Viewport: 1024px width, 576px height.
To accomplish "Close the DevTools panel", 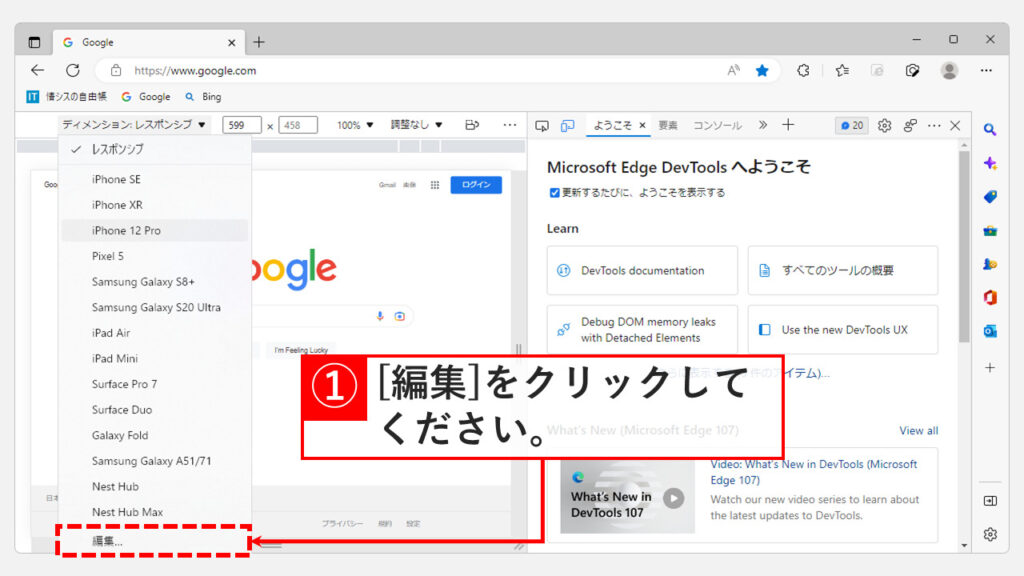I will pos(955,125).
